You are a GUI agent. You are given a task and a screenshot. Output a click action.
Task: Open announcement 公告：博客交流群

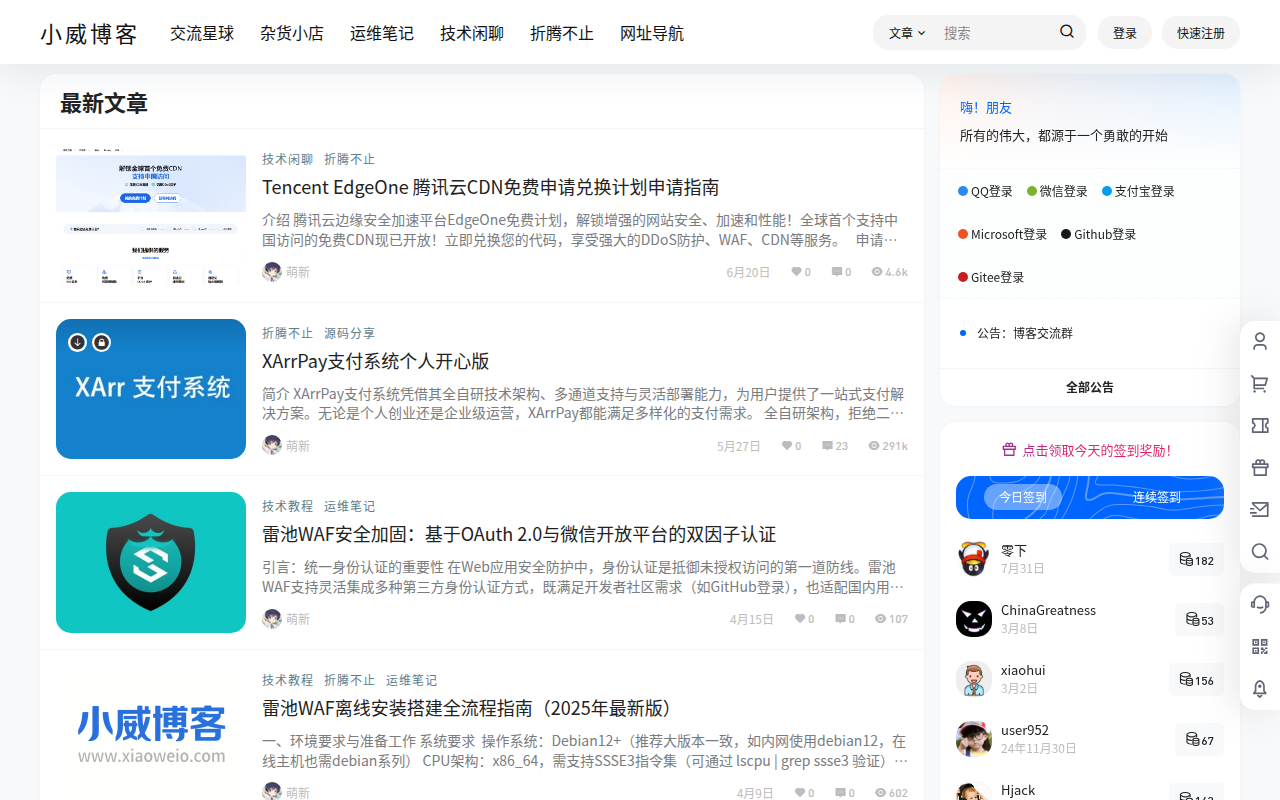1025,333
